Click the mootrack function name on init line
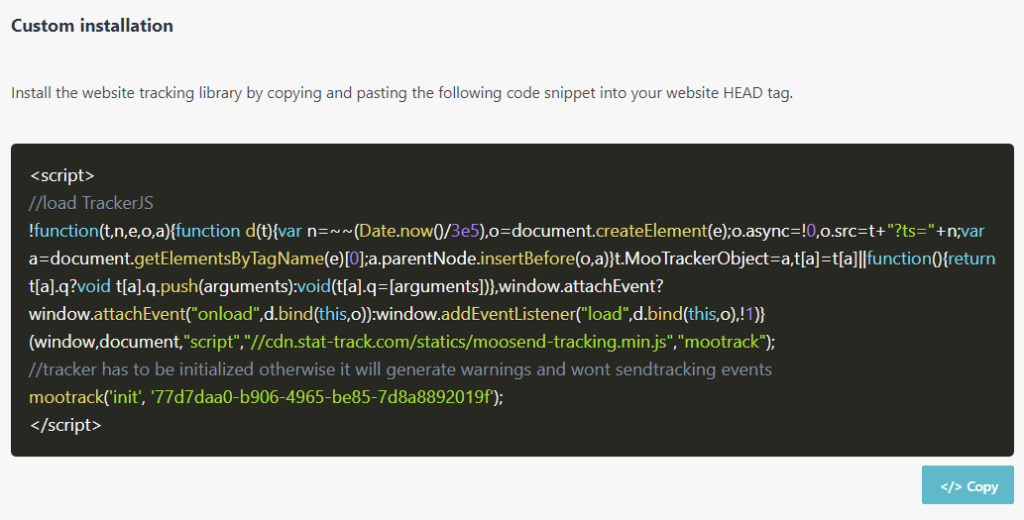This screenshot has height=520, width=1024. (x=67, y=397)
